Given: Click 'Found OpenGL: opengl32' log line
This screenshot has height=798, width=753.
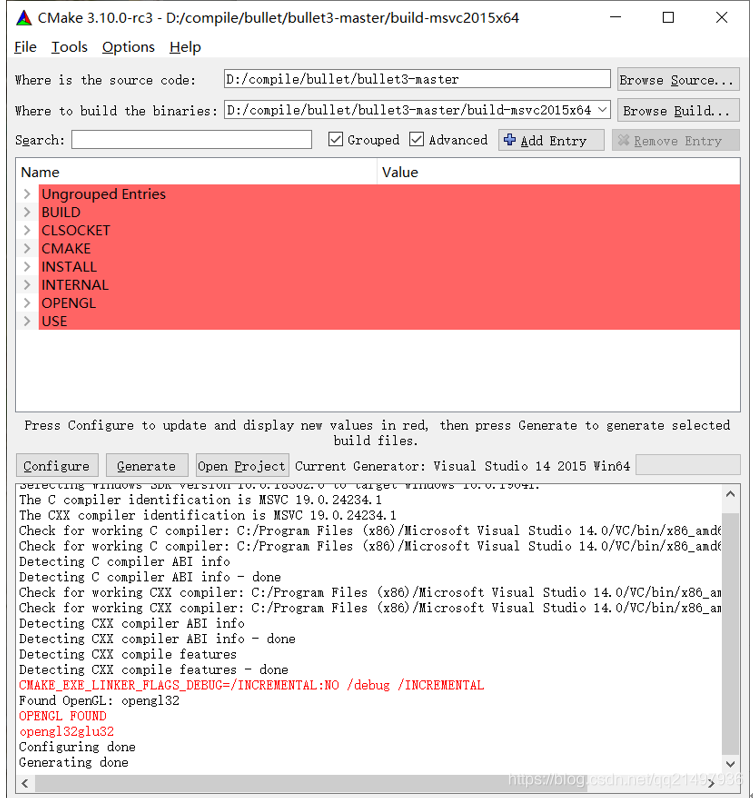Looking at the screenshot, I should (x=99, y=701).
